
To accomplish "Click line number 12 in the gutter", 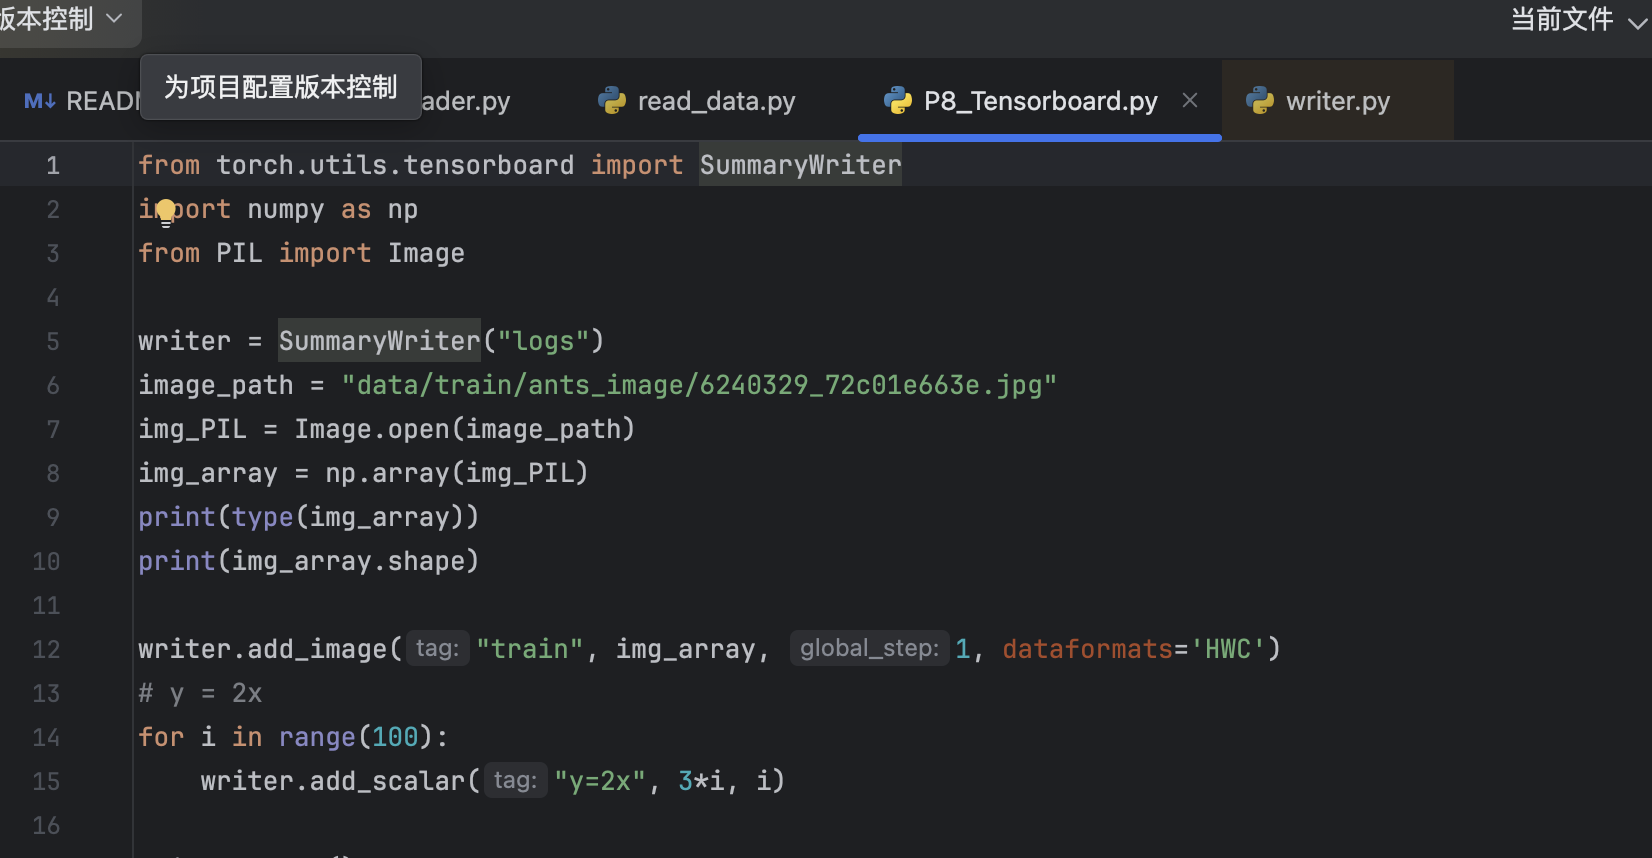I will tap(46, 649).
